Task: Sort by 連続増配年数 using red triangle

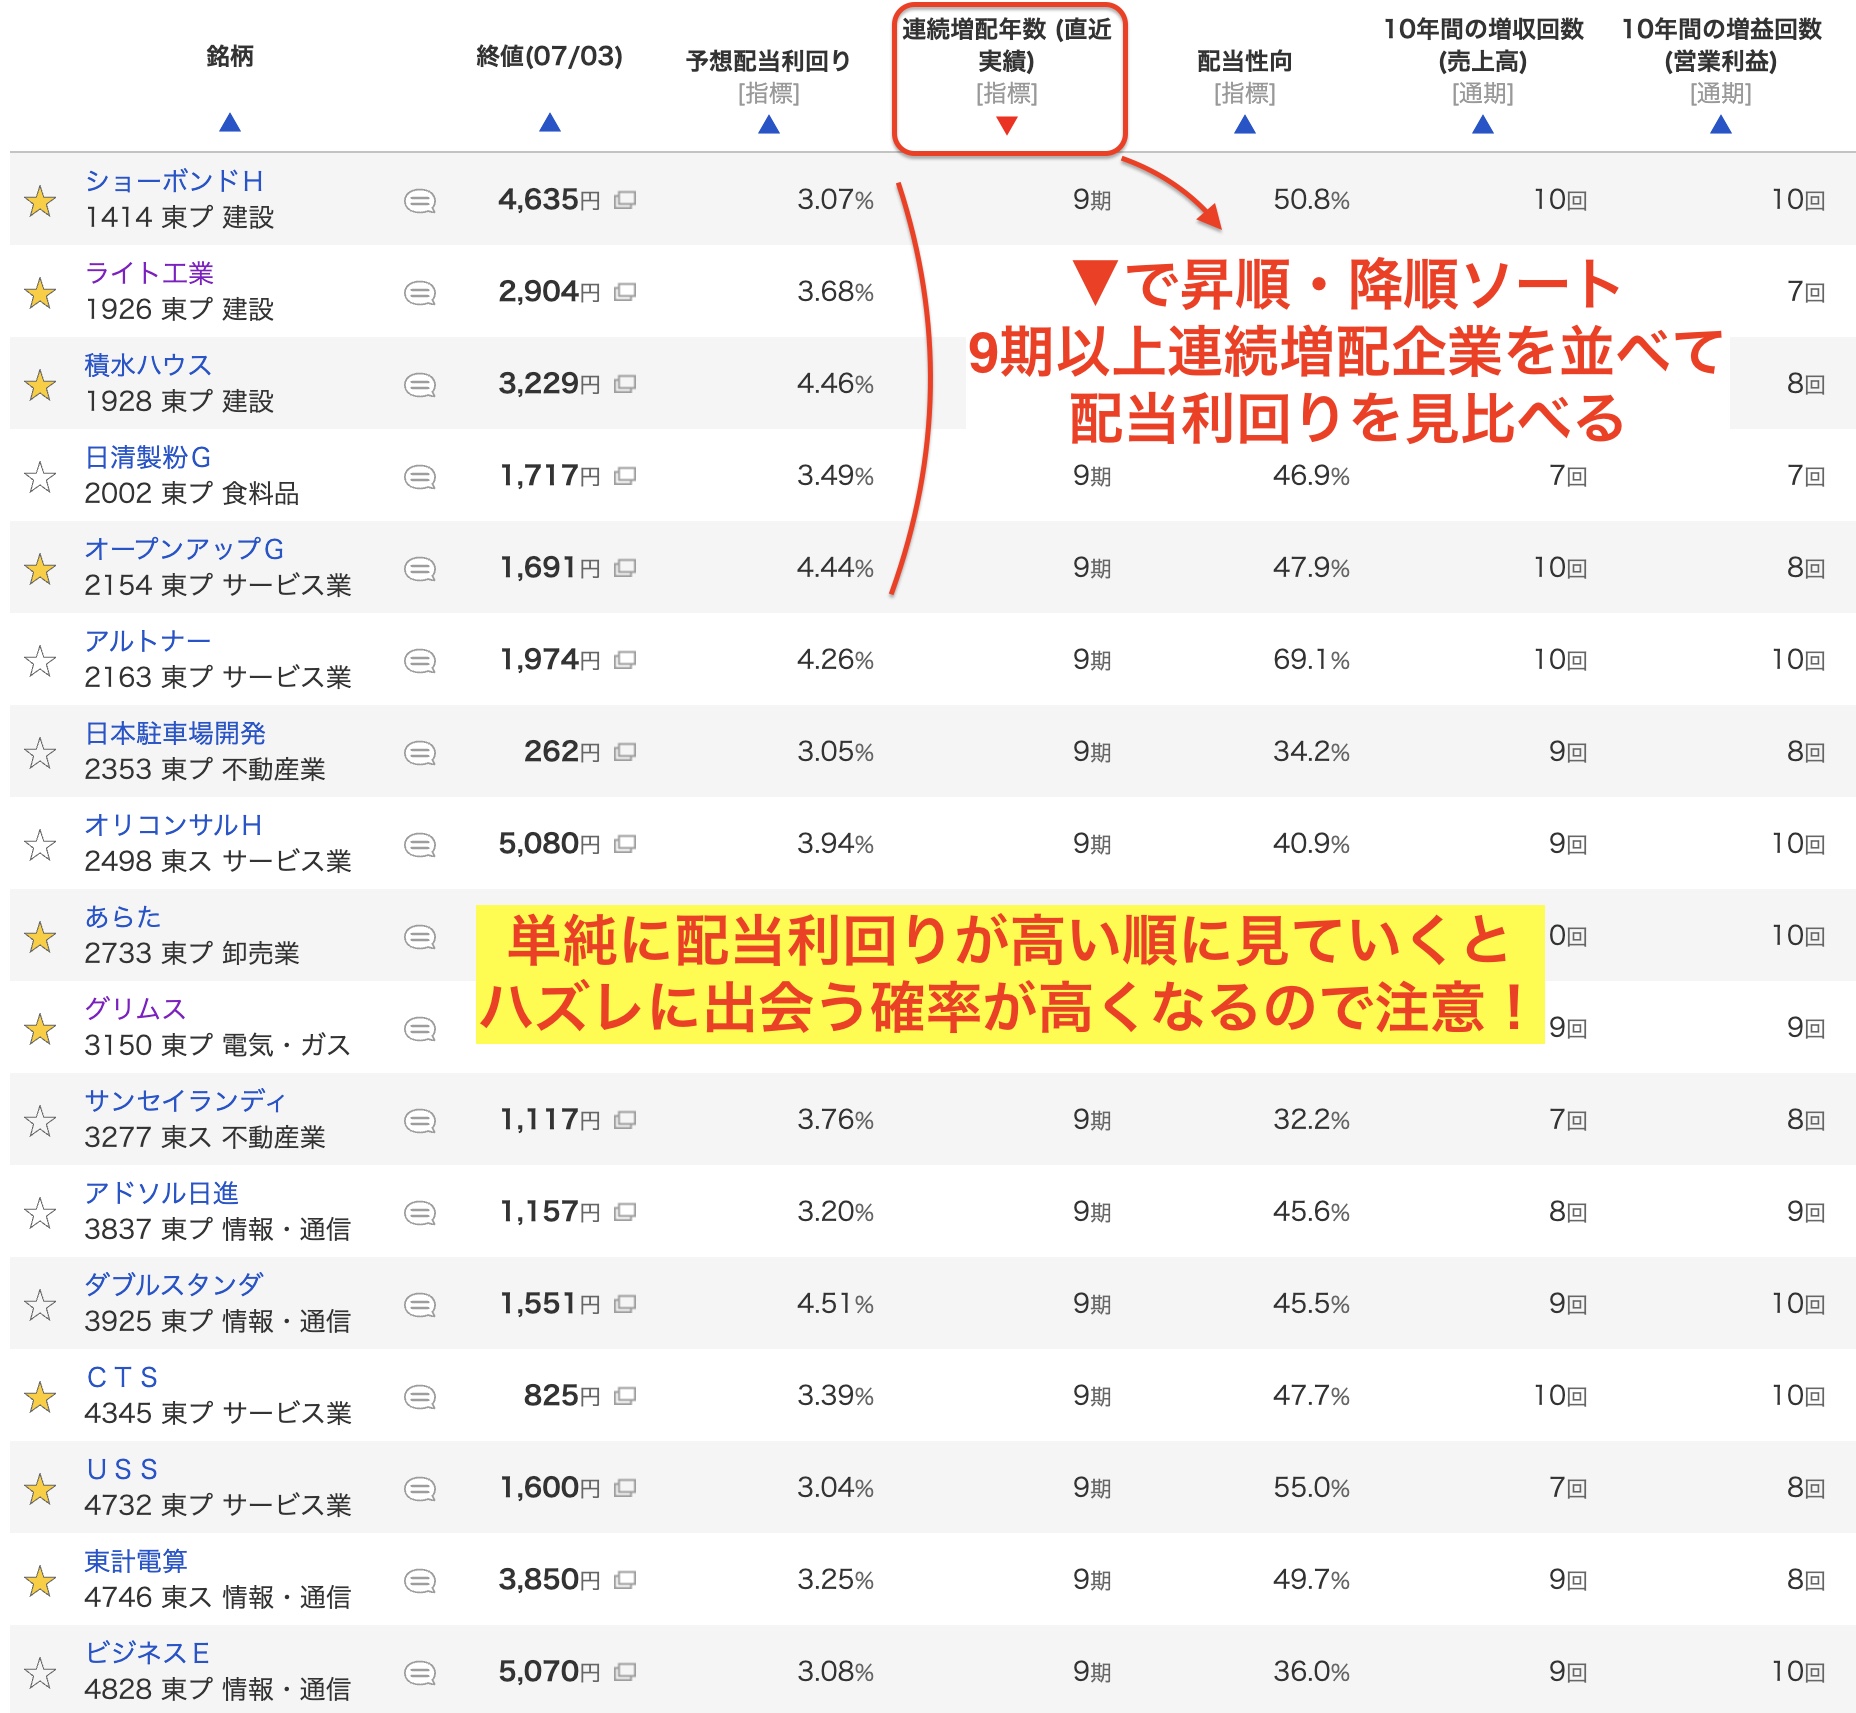Action: point(1007,125)
